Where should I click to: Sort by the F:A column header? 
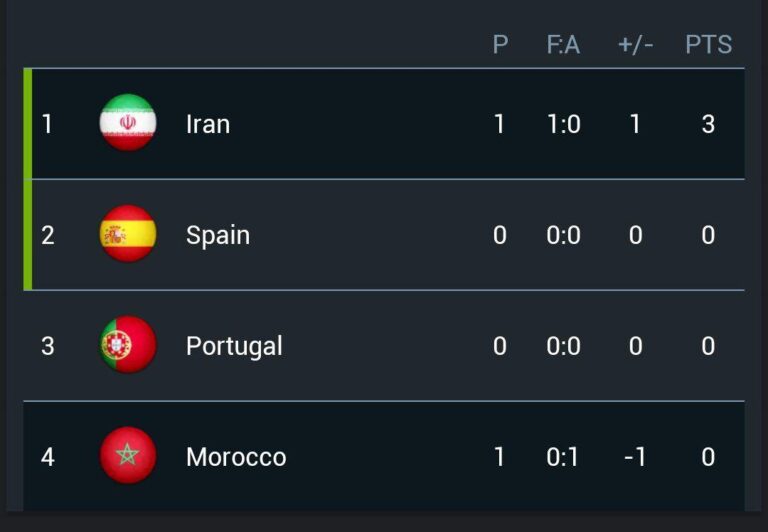pos(563,44)
